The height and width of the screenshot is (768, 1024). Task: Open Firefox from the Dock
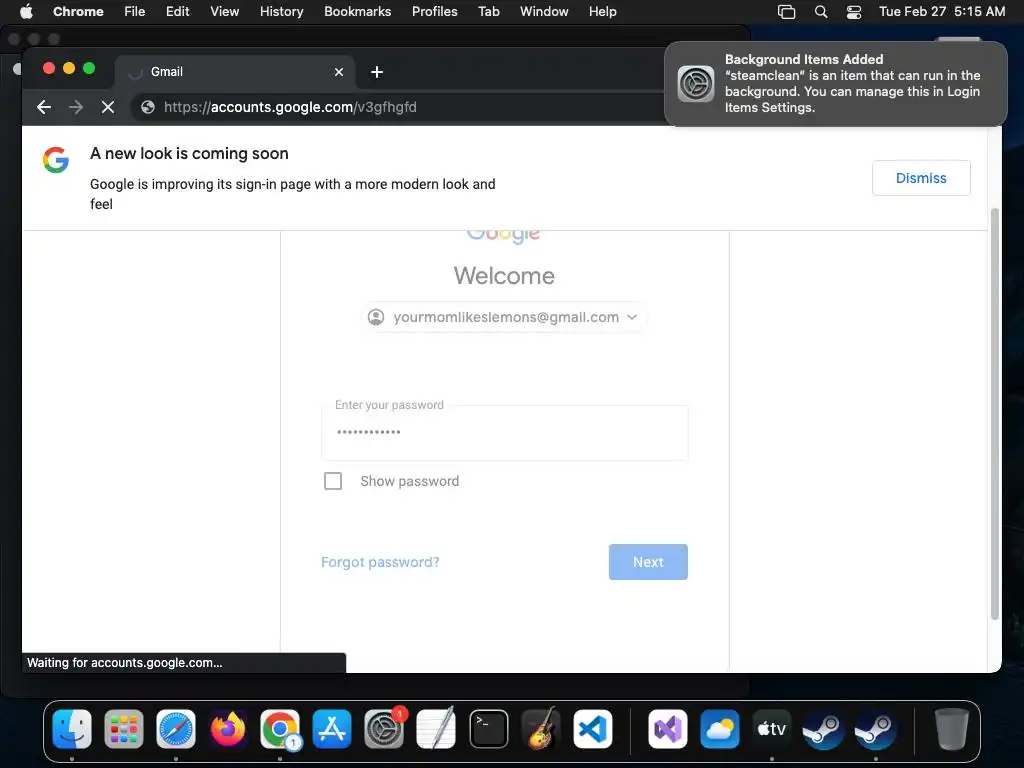point(228,729)
